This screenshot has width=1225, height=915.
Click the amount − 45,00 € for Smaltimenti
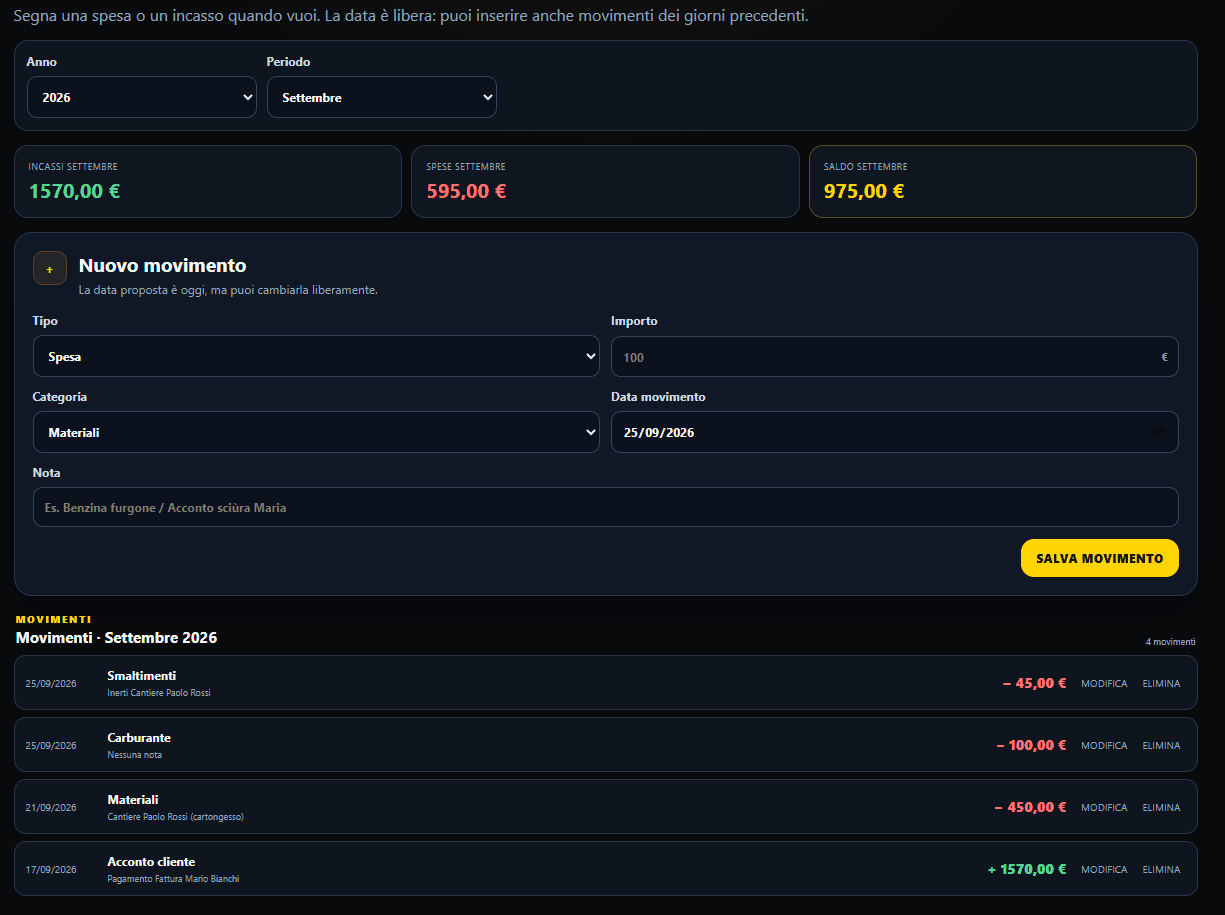coord(1034,684)
